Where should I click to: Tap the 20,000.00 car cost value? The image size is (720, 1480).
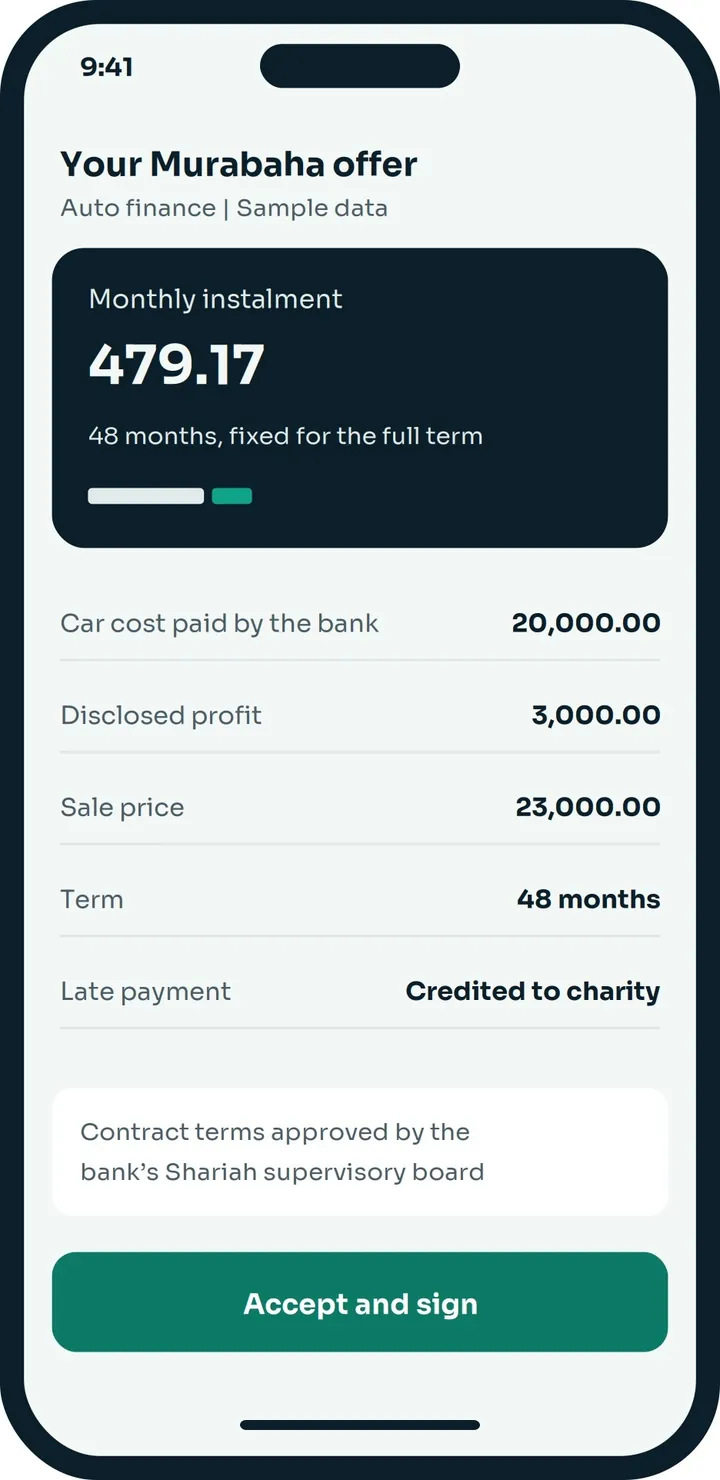(586, 623)
